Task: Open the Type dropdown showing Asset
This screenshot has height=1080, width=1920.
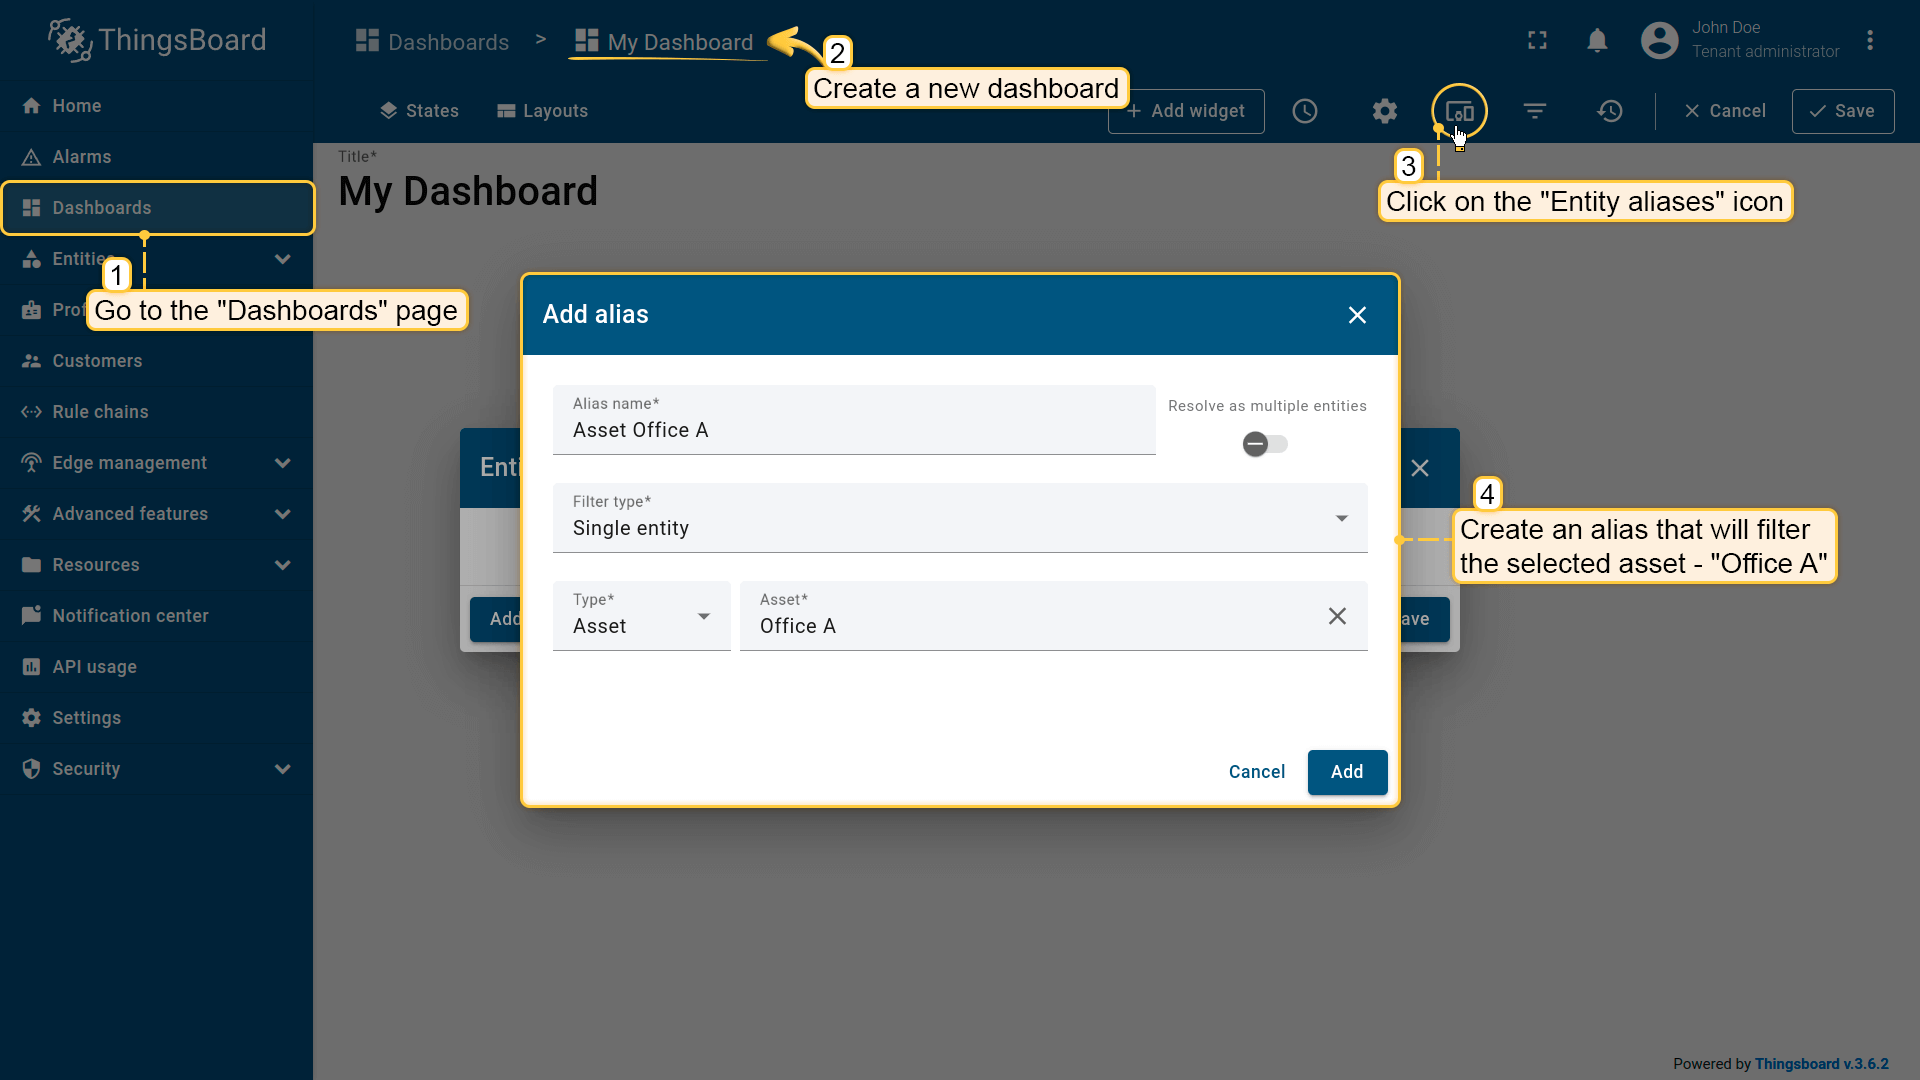Action: (641, 616)
